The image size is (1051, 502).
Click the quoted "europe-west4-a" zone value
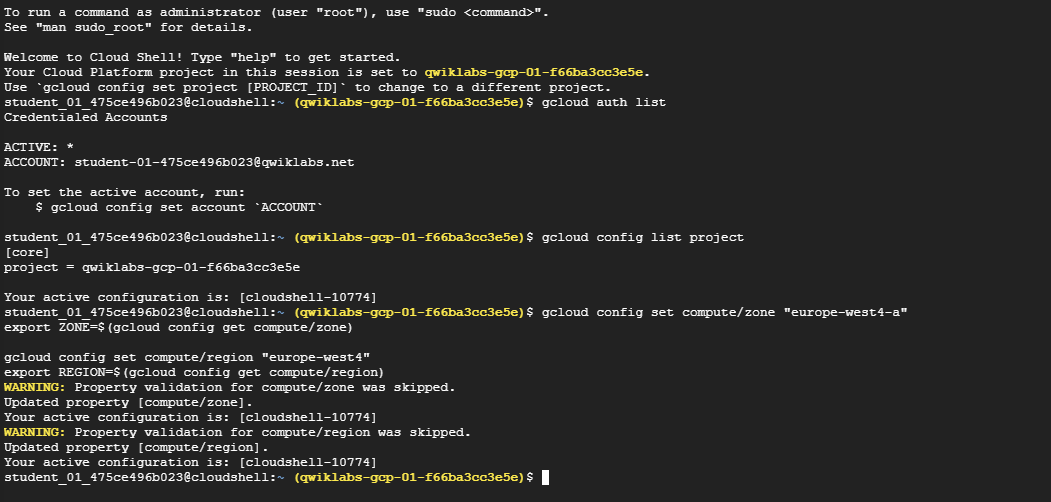click(x=845, y=312)
